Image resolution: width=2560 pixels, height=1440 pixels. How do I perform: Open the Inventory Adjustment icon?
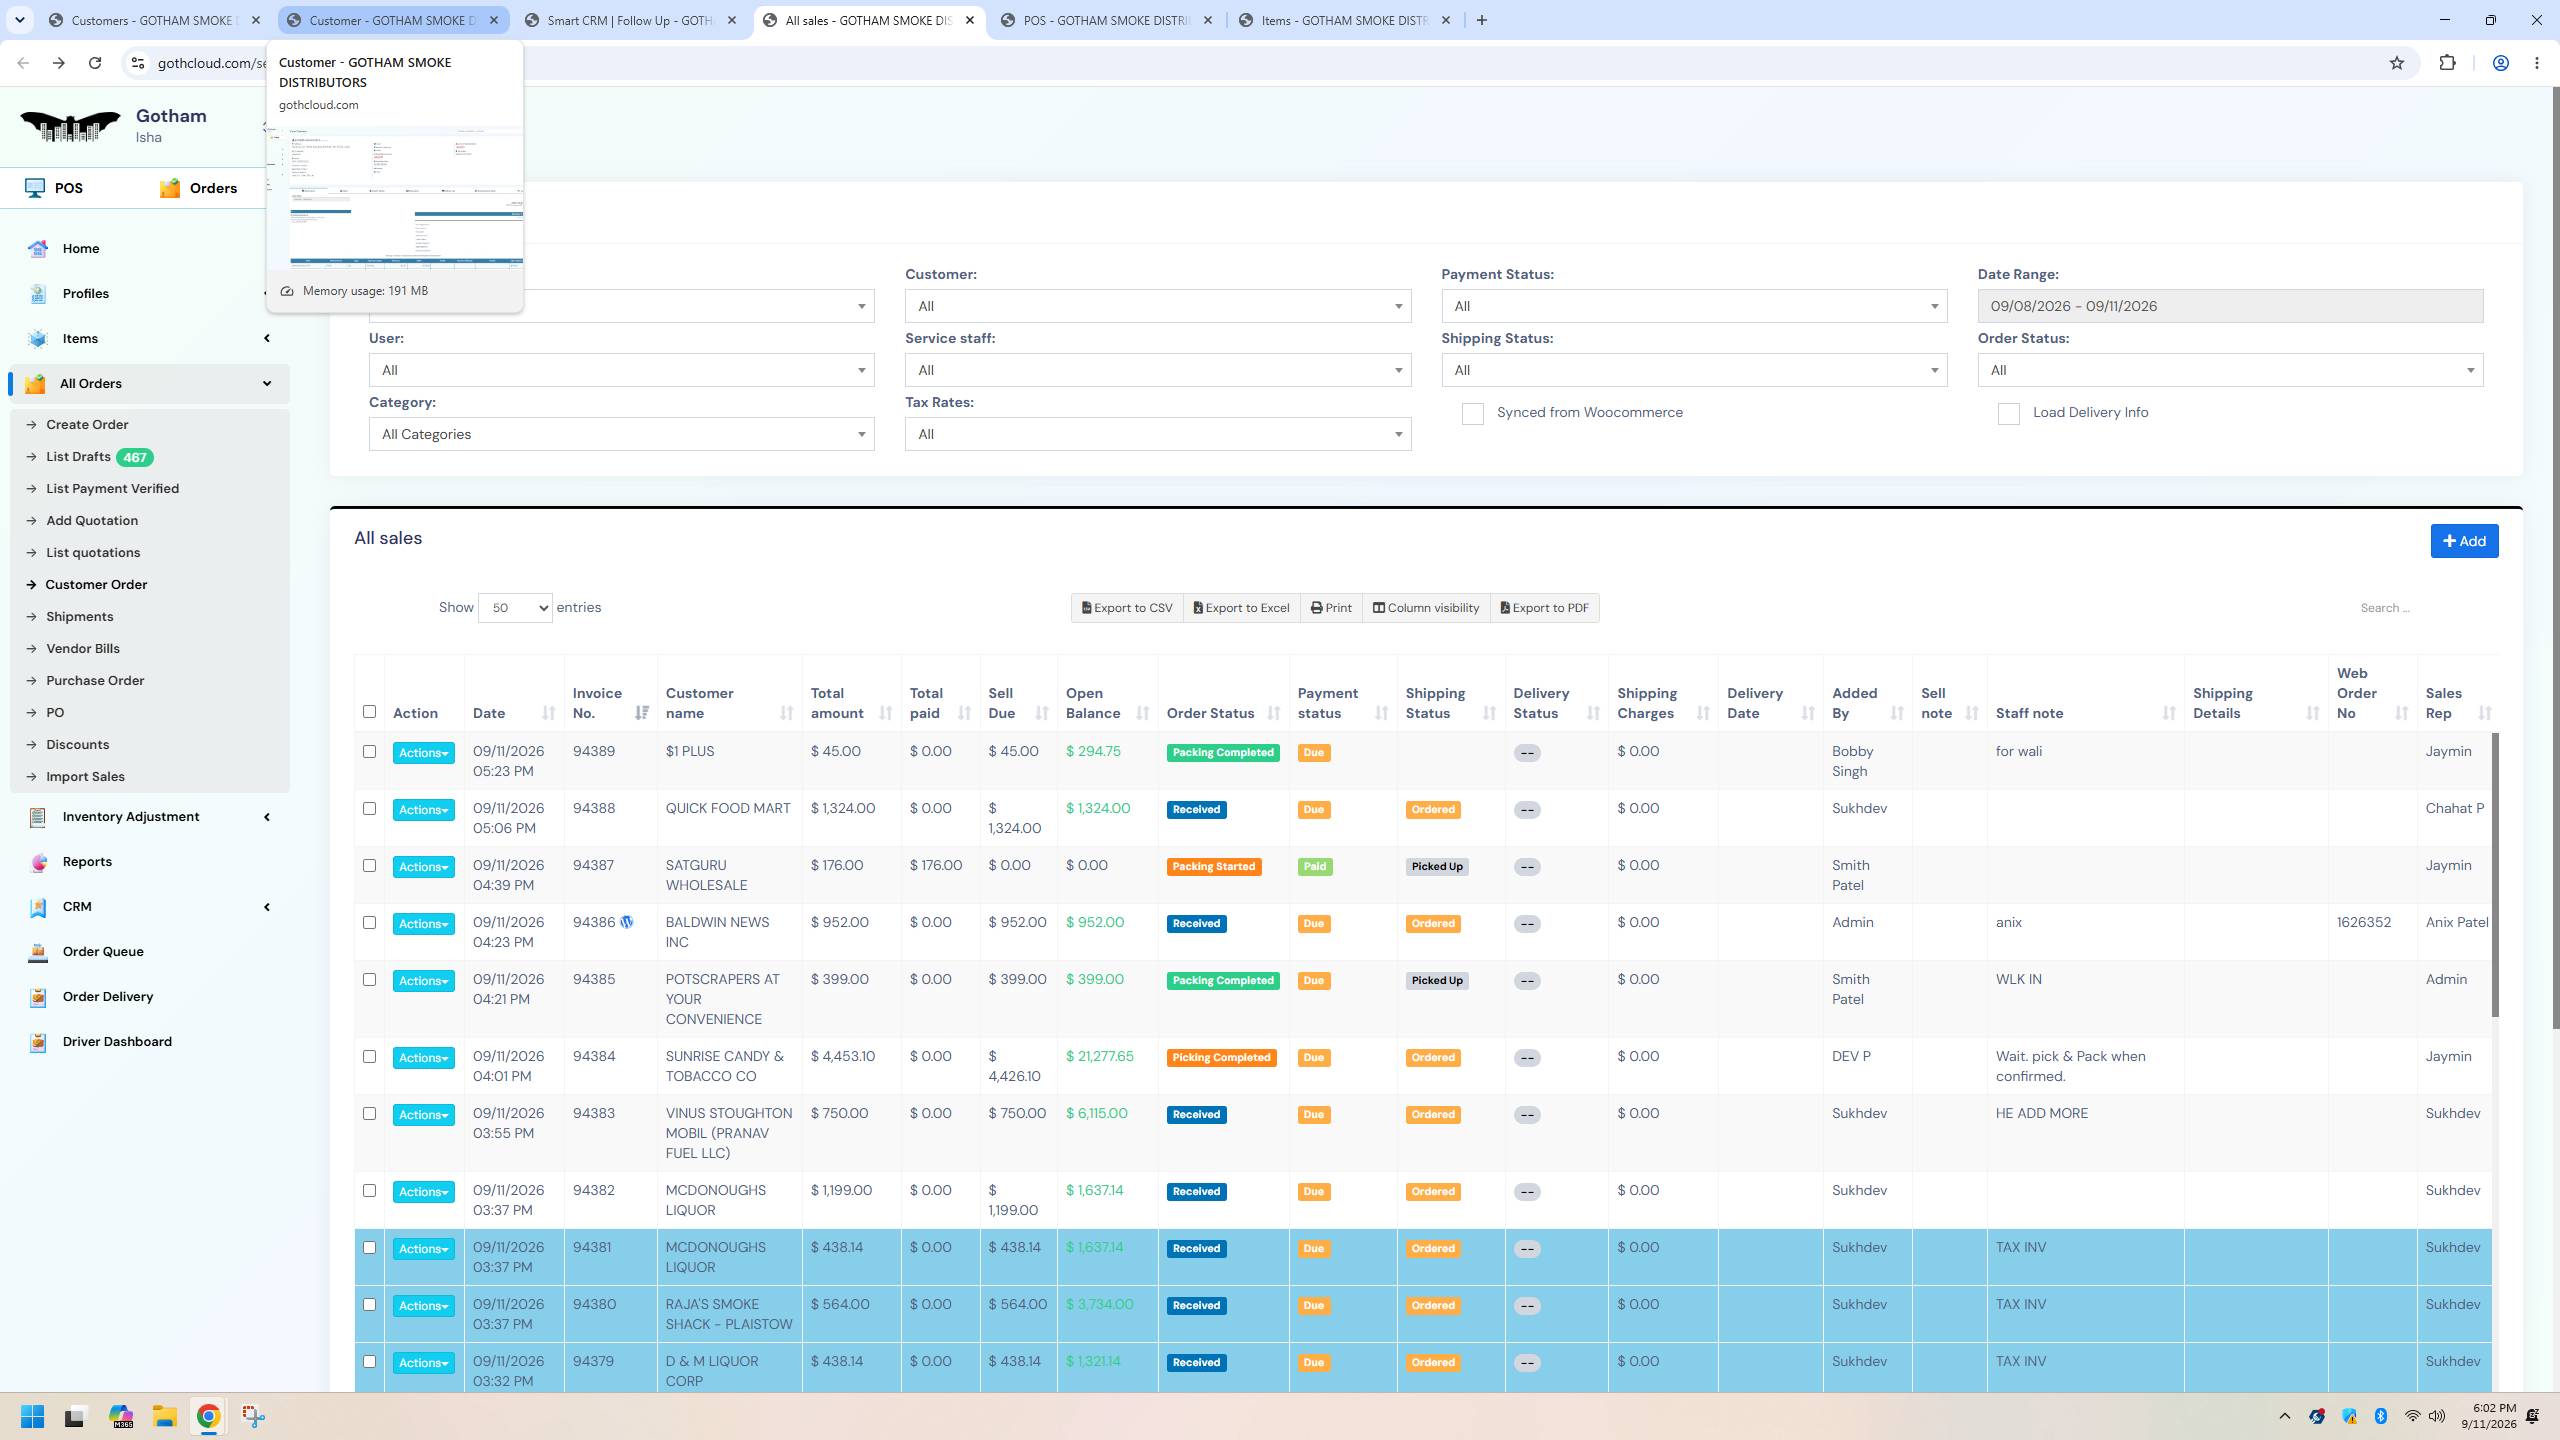coord(38,817)
